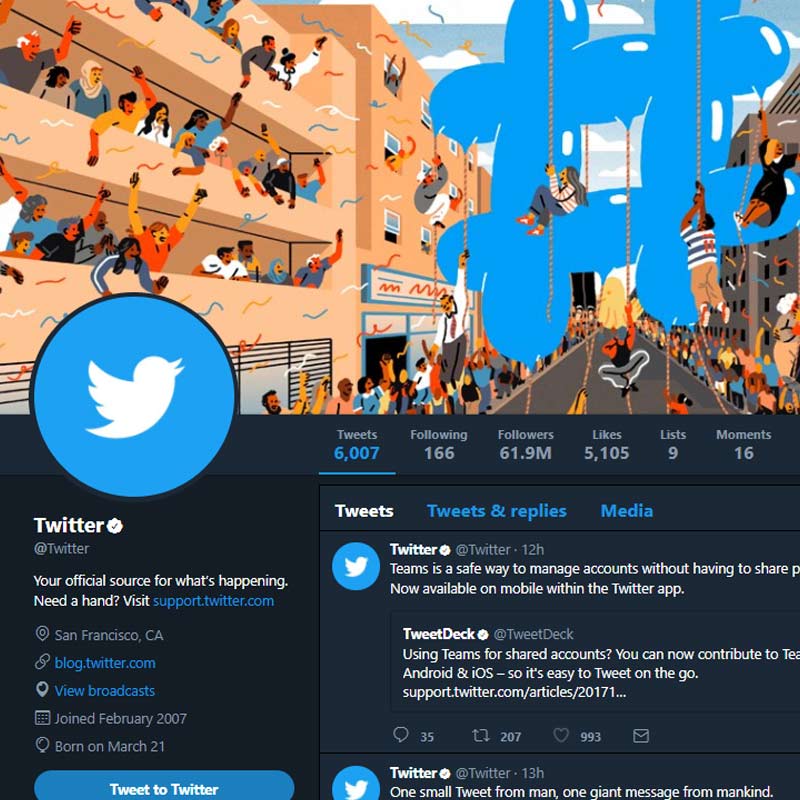Open the Media tab
800x800 pixels.
[x=627, y=511]
